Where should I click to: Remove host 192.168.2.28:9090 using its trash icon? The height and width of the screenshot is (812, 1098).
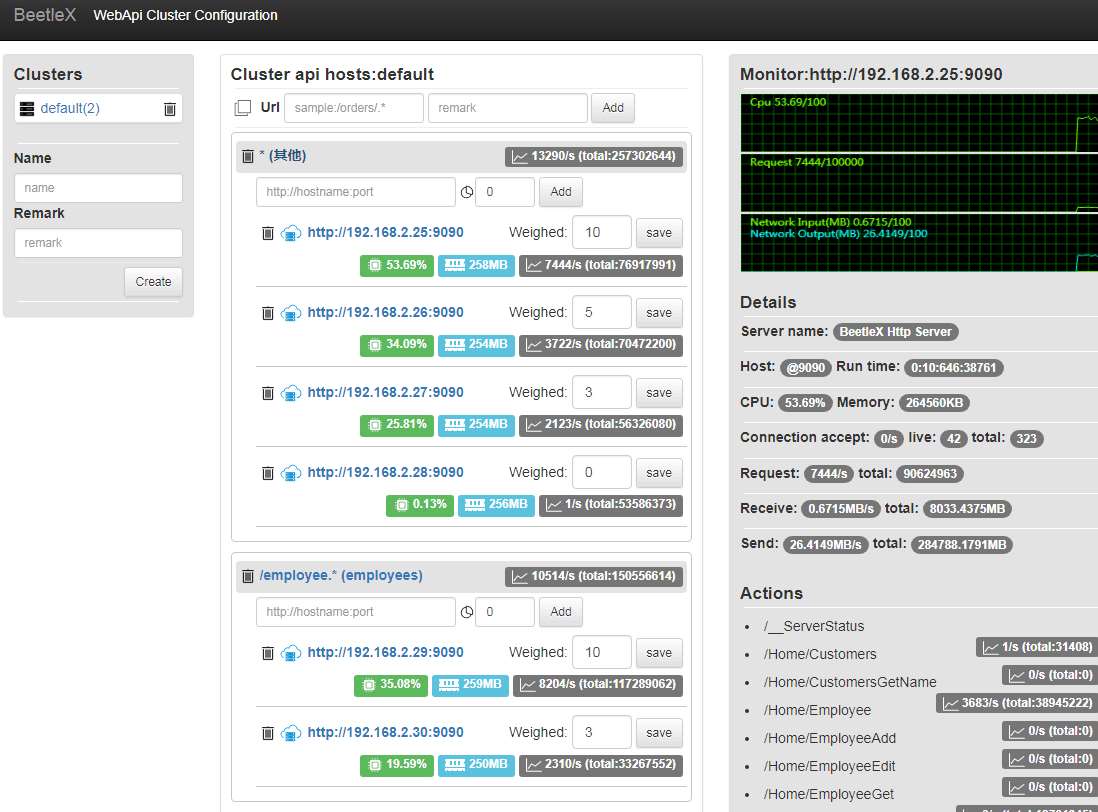(267, 473)
